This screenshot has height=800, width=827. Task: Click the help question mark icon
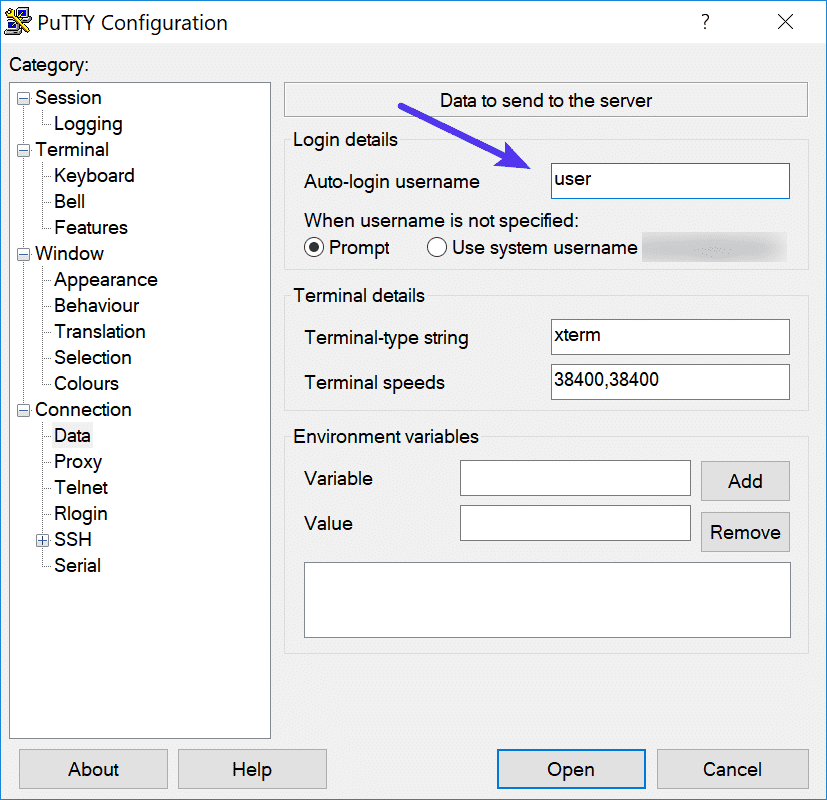pos(705,21)
